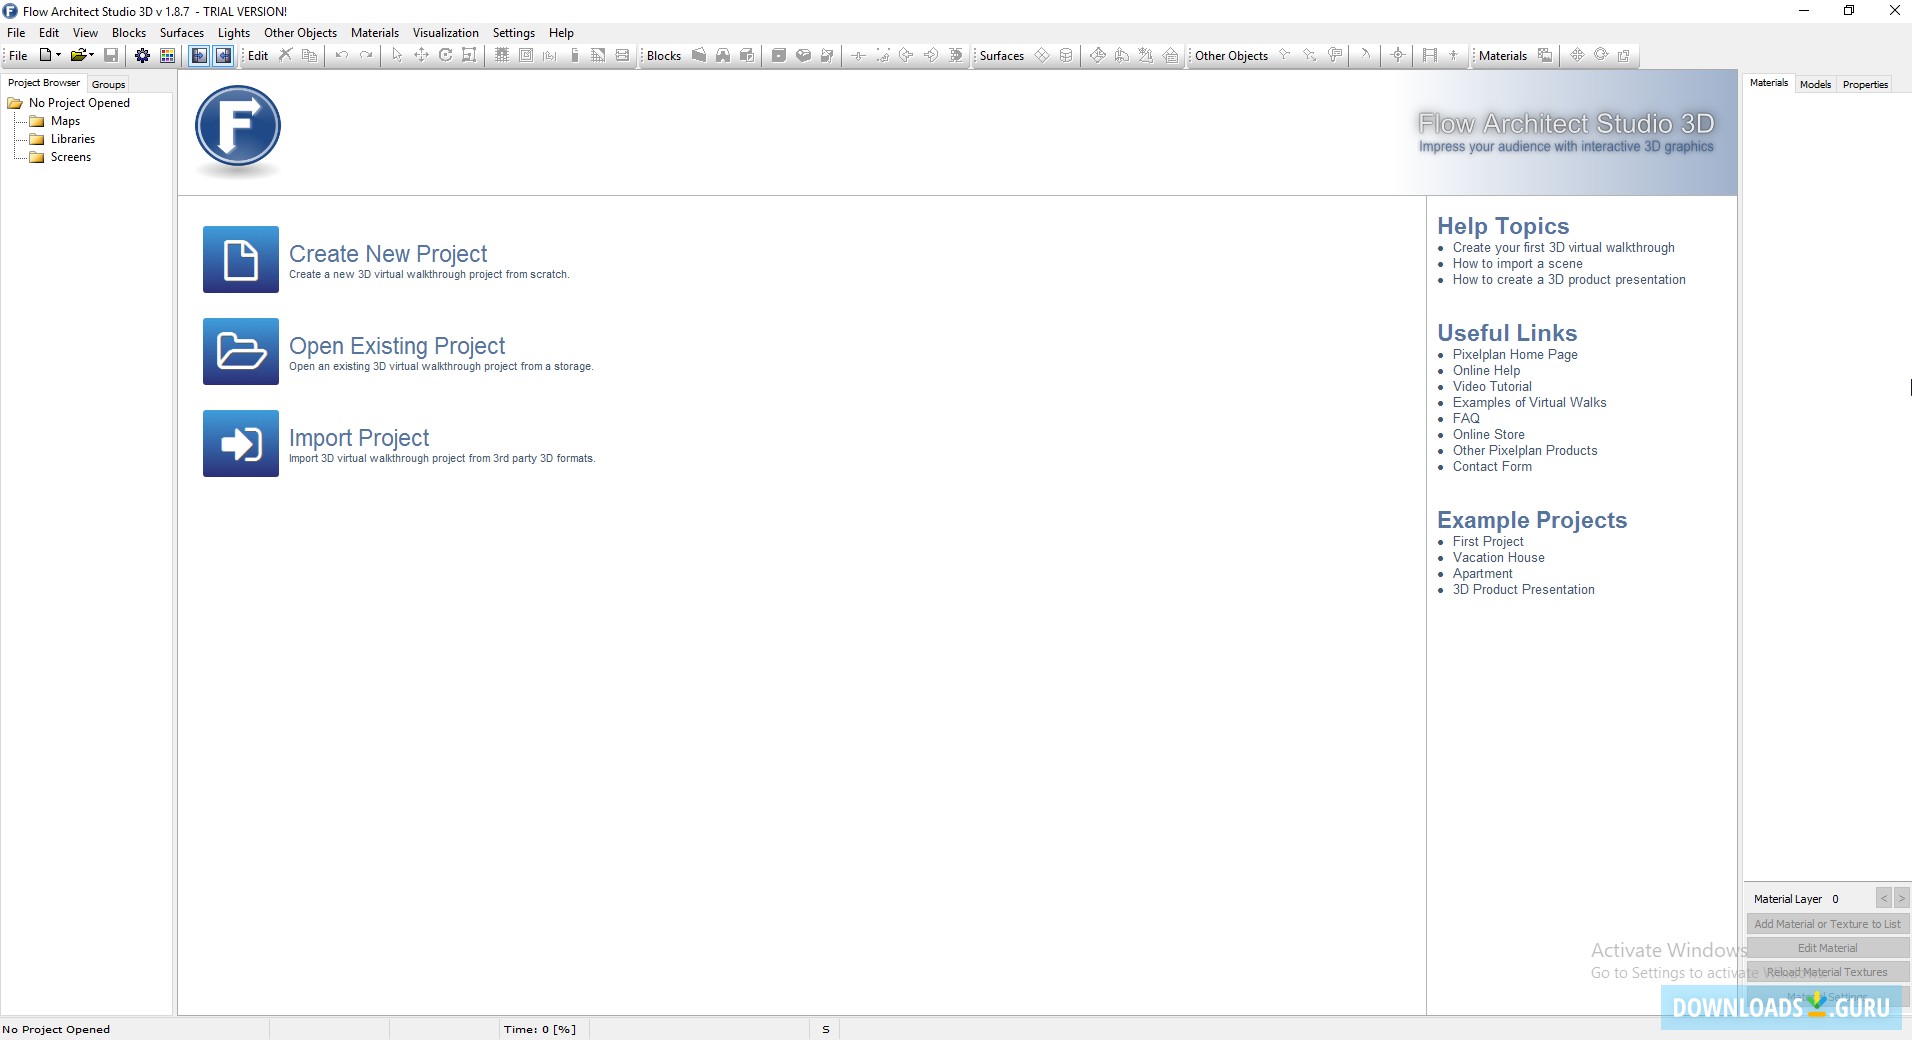Click Create New Project
The height and width of the screenshot is (1040, 1912).
(x=388, y=254)
